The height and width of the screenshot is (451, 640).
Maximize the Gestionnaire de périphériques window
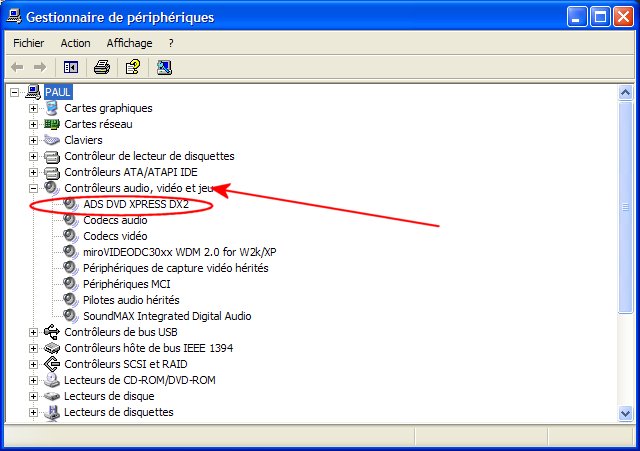tap(600, 17)
